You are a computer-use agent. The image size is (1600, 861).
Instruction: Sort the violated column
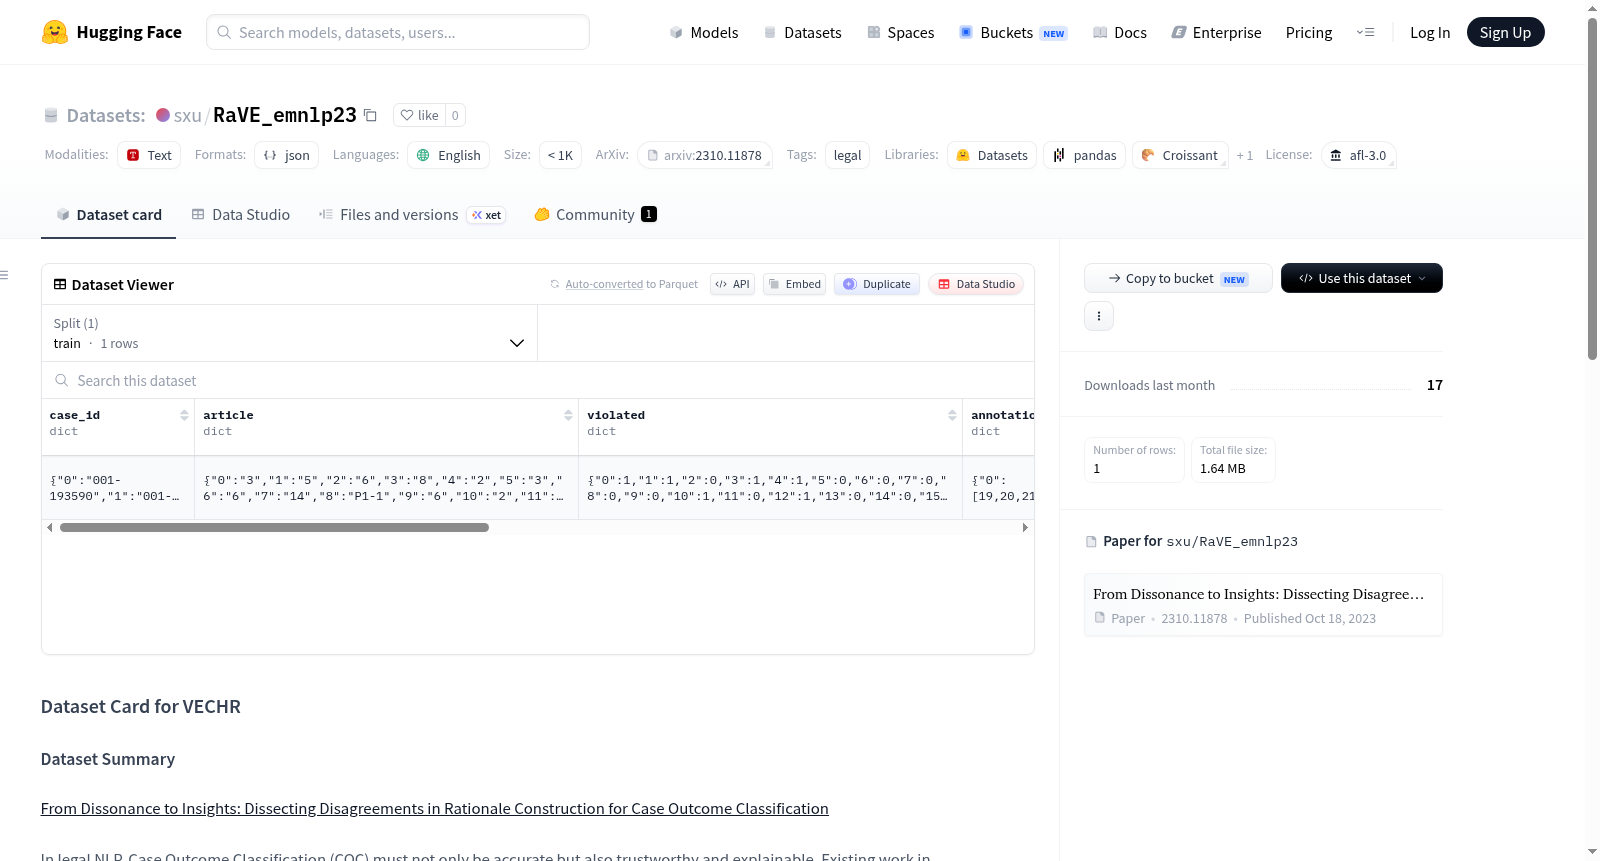[x=952, y=415]
